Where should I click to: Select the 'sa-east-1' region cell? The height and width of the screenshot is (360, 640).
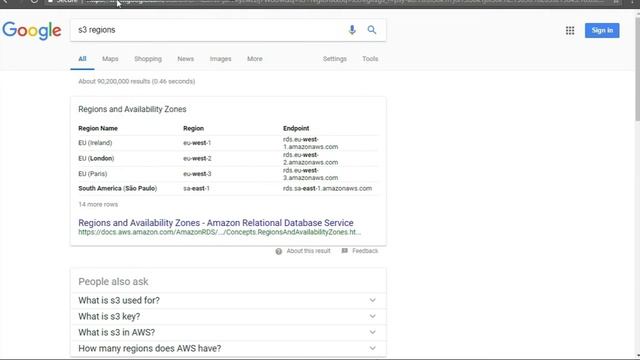point(196,189)
